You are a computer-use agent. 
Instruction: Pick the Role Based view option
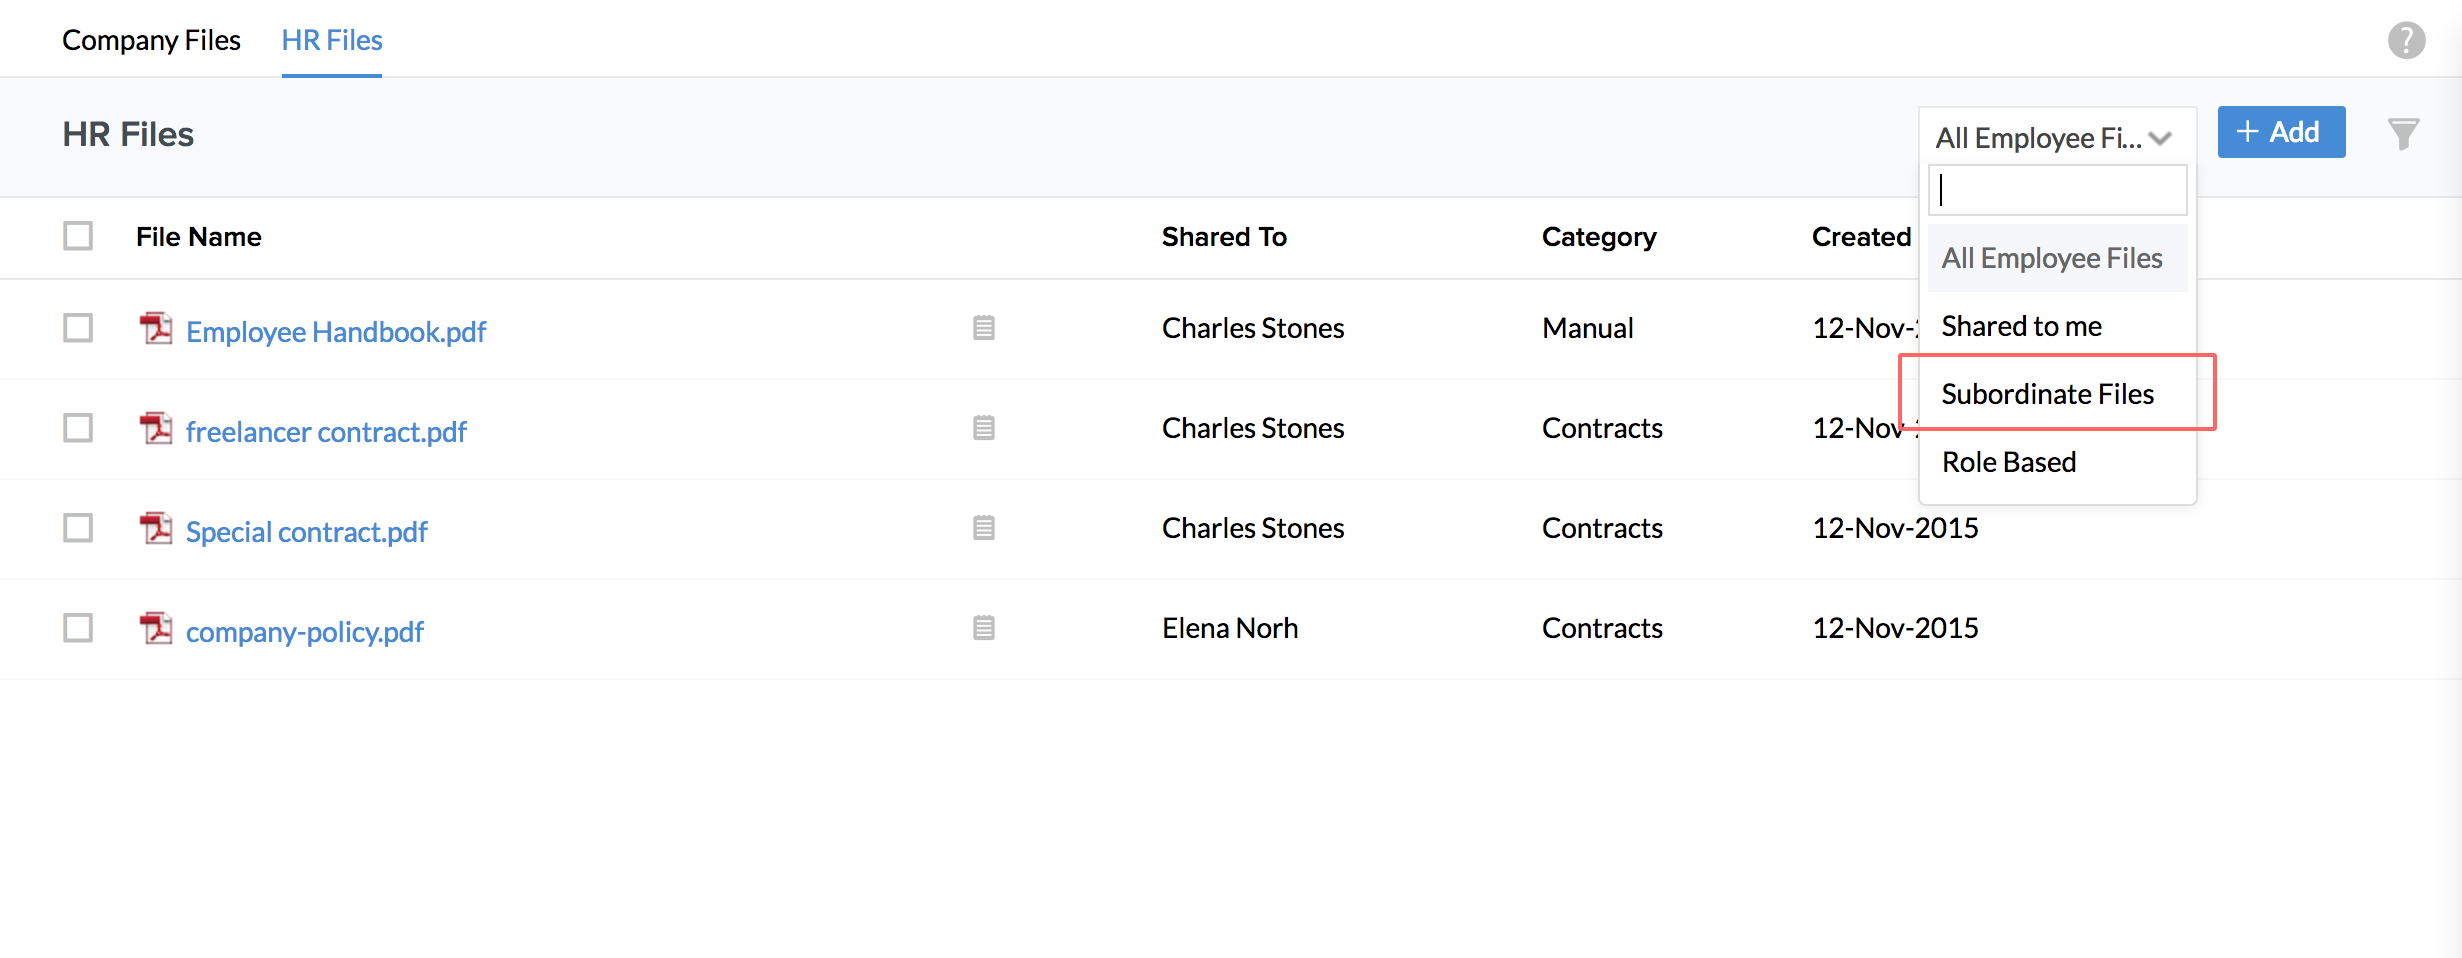pos(2008,462)
